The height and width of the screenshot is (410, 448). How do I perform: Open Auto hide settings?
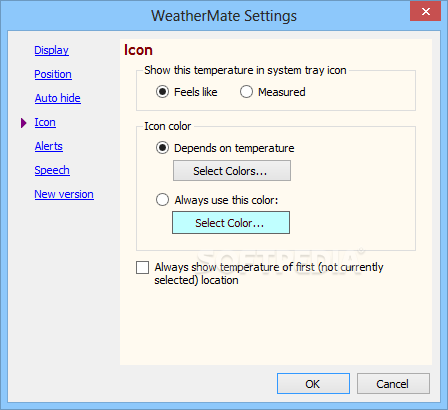point(58,98)
